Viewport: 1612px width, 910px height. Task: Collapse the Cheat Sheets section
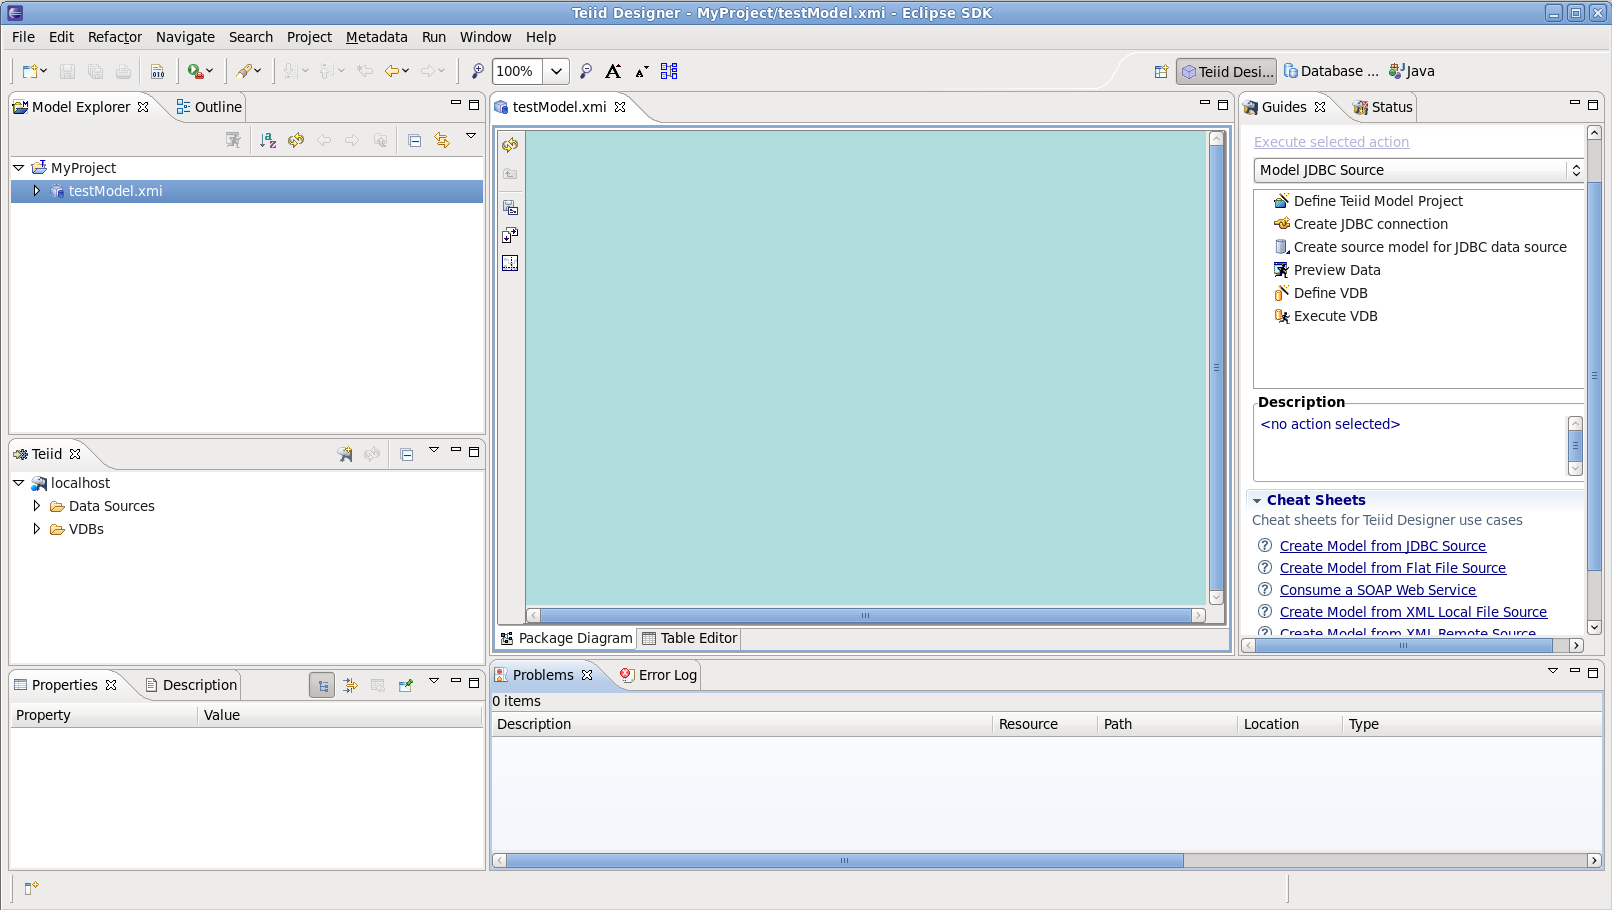(1257, 500)
